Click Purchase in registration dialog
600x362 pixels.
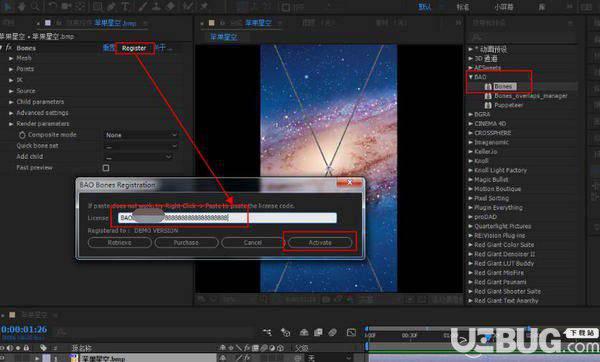[186, 243]
